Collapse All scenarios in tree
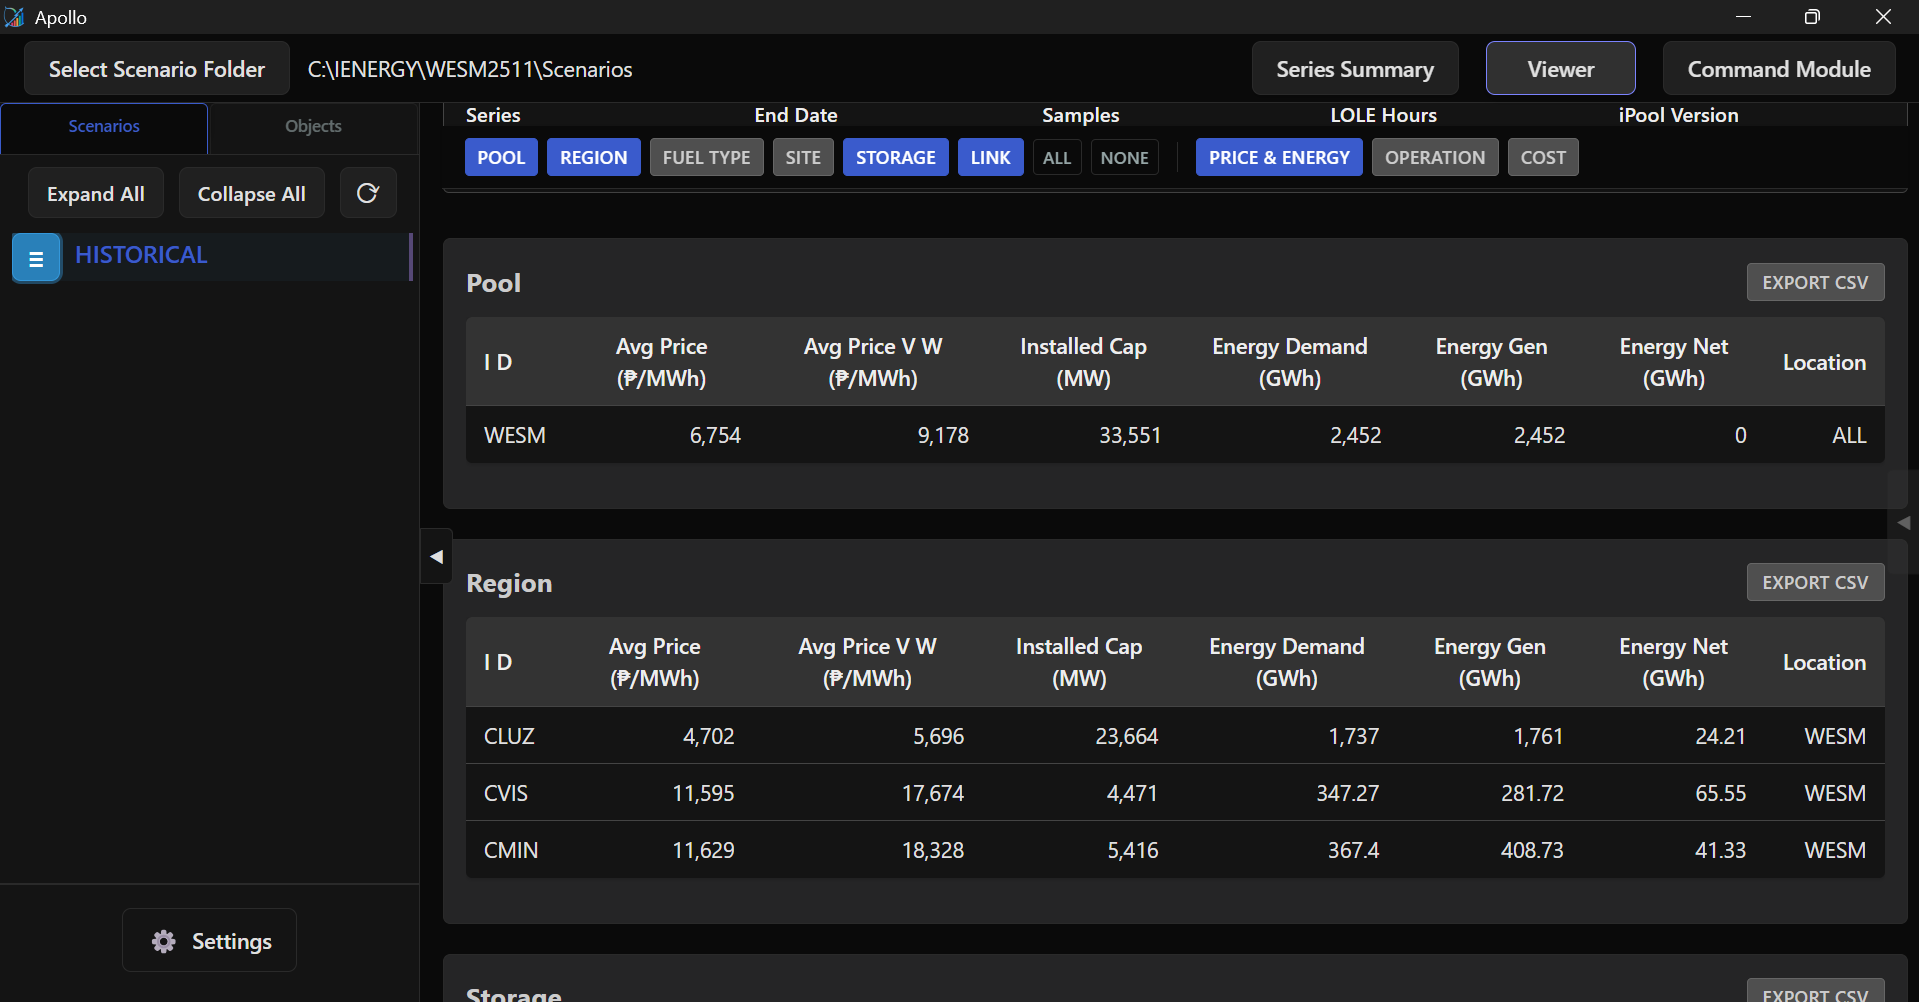The height and width of the screenshot is (1002, 1919). tap(251, 194)
